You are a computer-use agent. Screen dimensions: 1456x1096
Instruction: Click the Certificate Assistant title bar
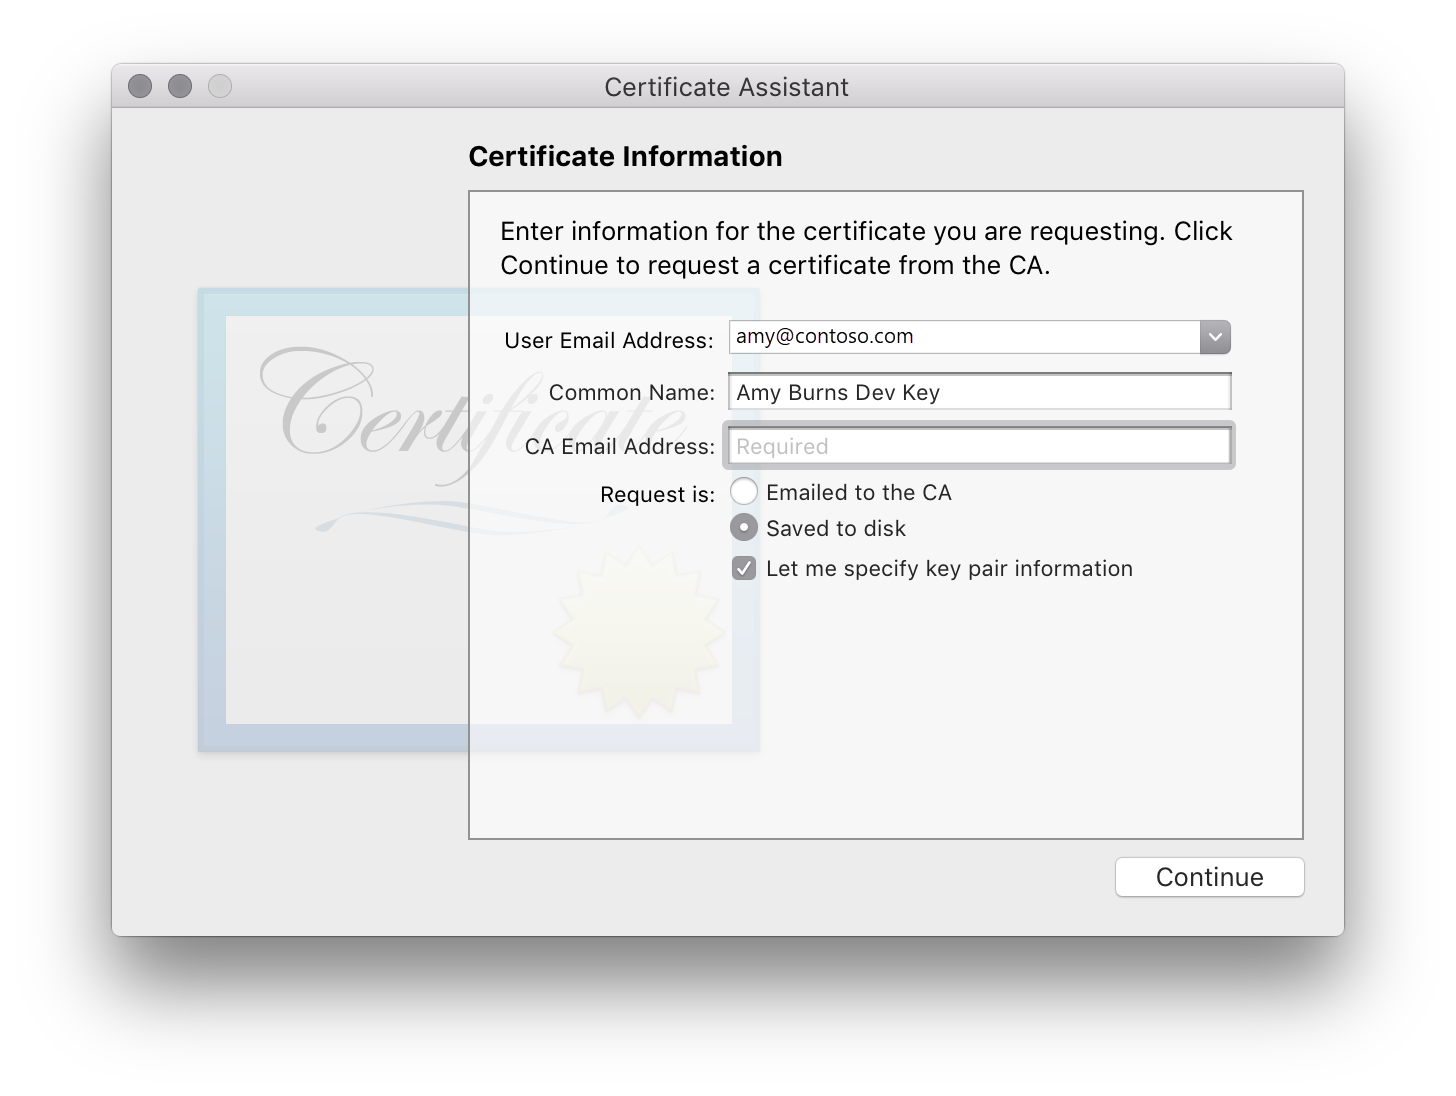pyautogui.click(x=727, y=87)
